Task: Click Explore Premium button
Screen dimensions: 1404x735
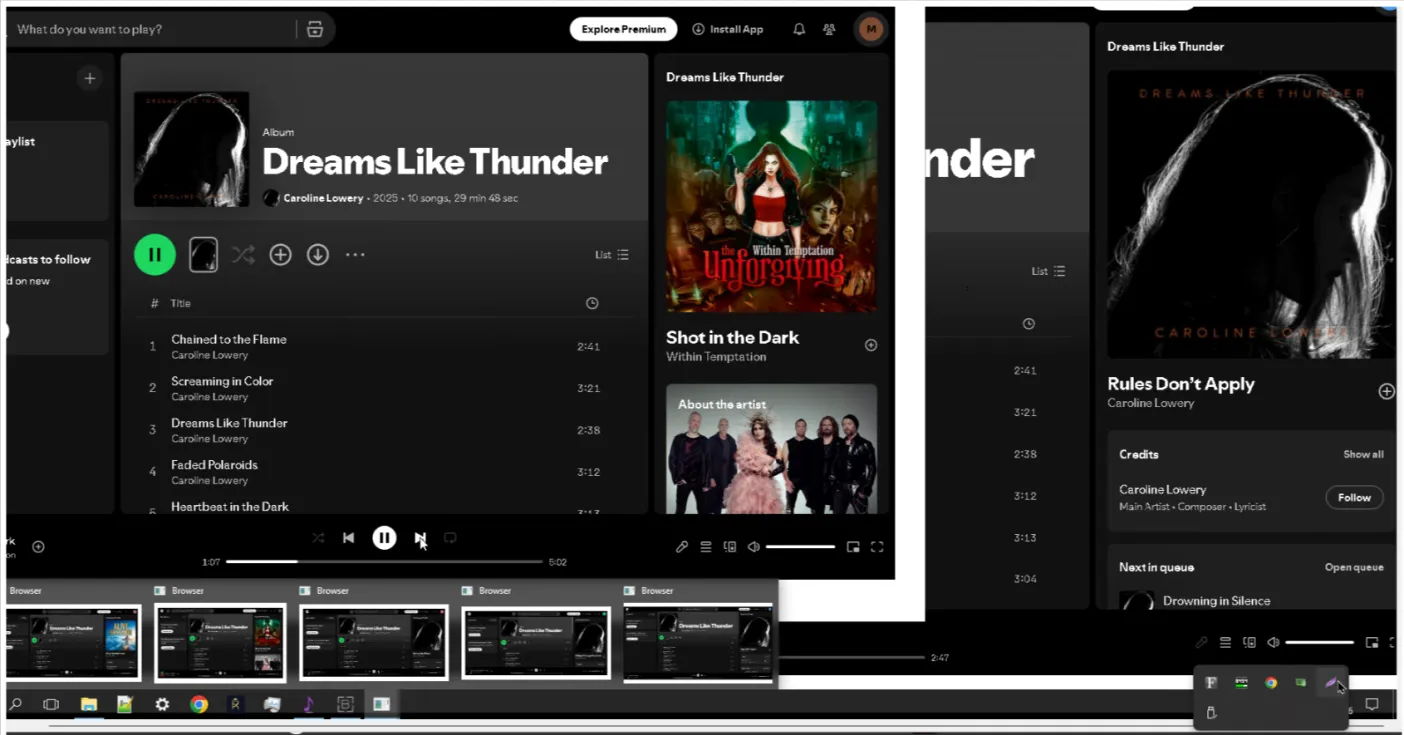Action: click(x=623, y=29)
